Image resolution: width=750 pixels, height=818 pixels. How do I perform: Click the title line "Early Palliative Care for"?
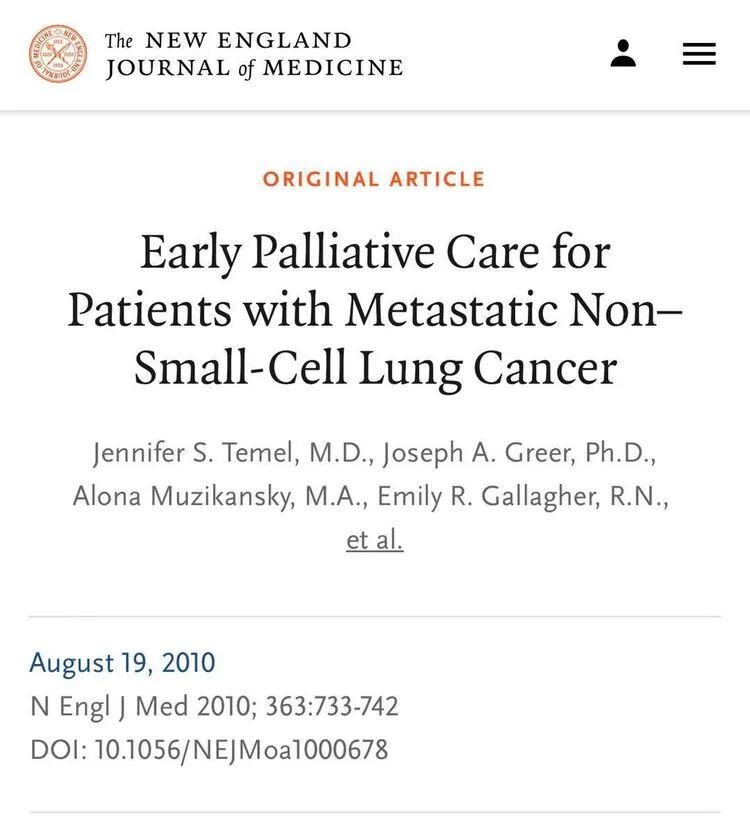pyautogui.click(x=375, y=253)
